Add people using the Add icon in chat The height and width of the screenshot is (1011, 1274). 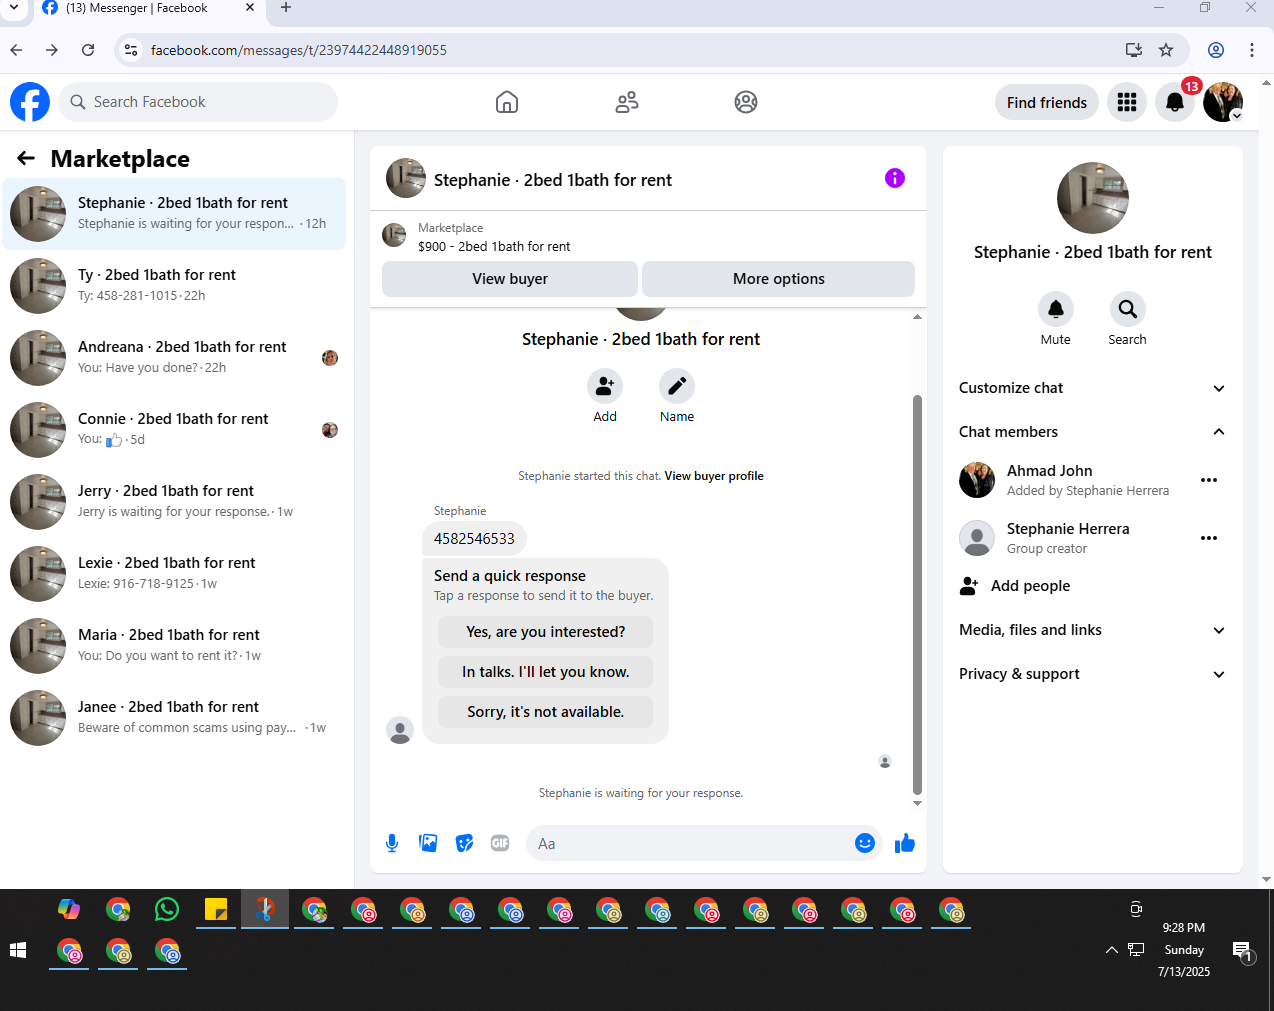click(605, 386)
